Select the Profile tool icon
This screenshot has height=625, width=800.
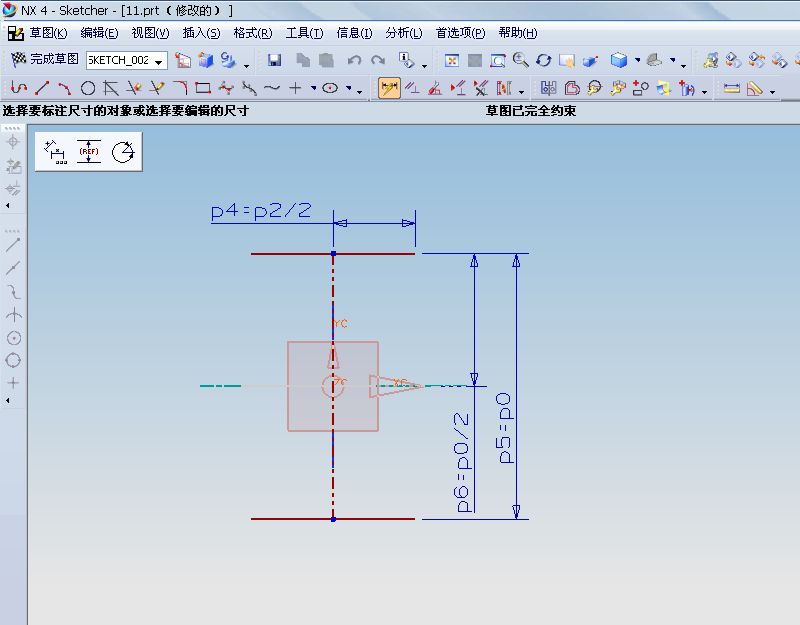(x=19, y=88)
